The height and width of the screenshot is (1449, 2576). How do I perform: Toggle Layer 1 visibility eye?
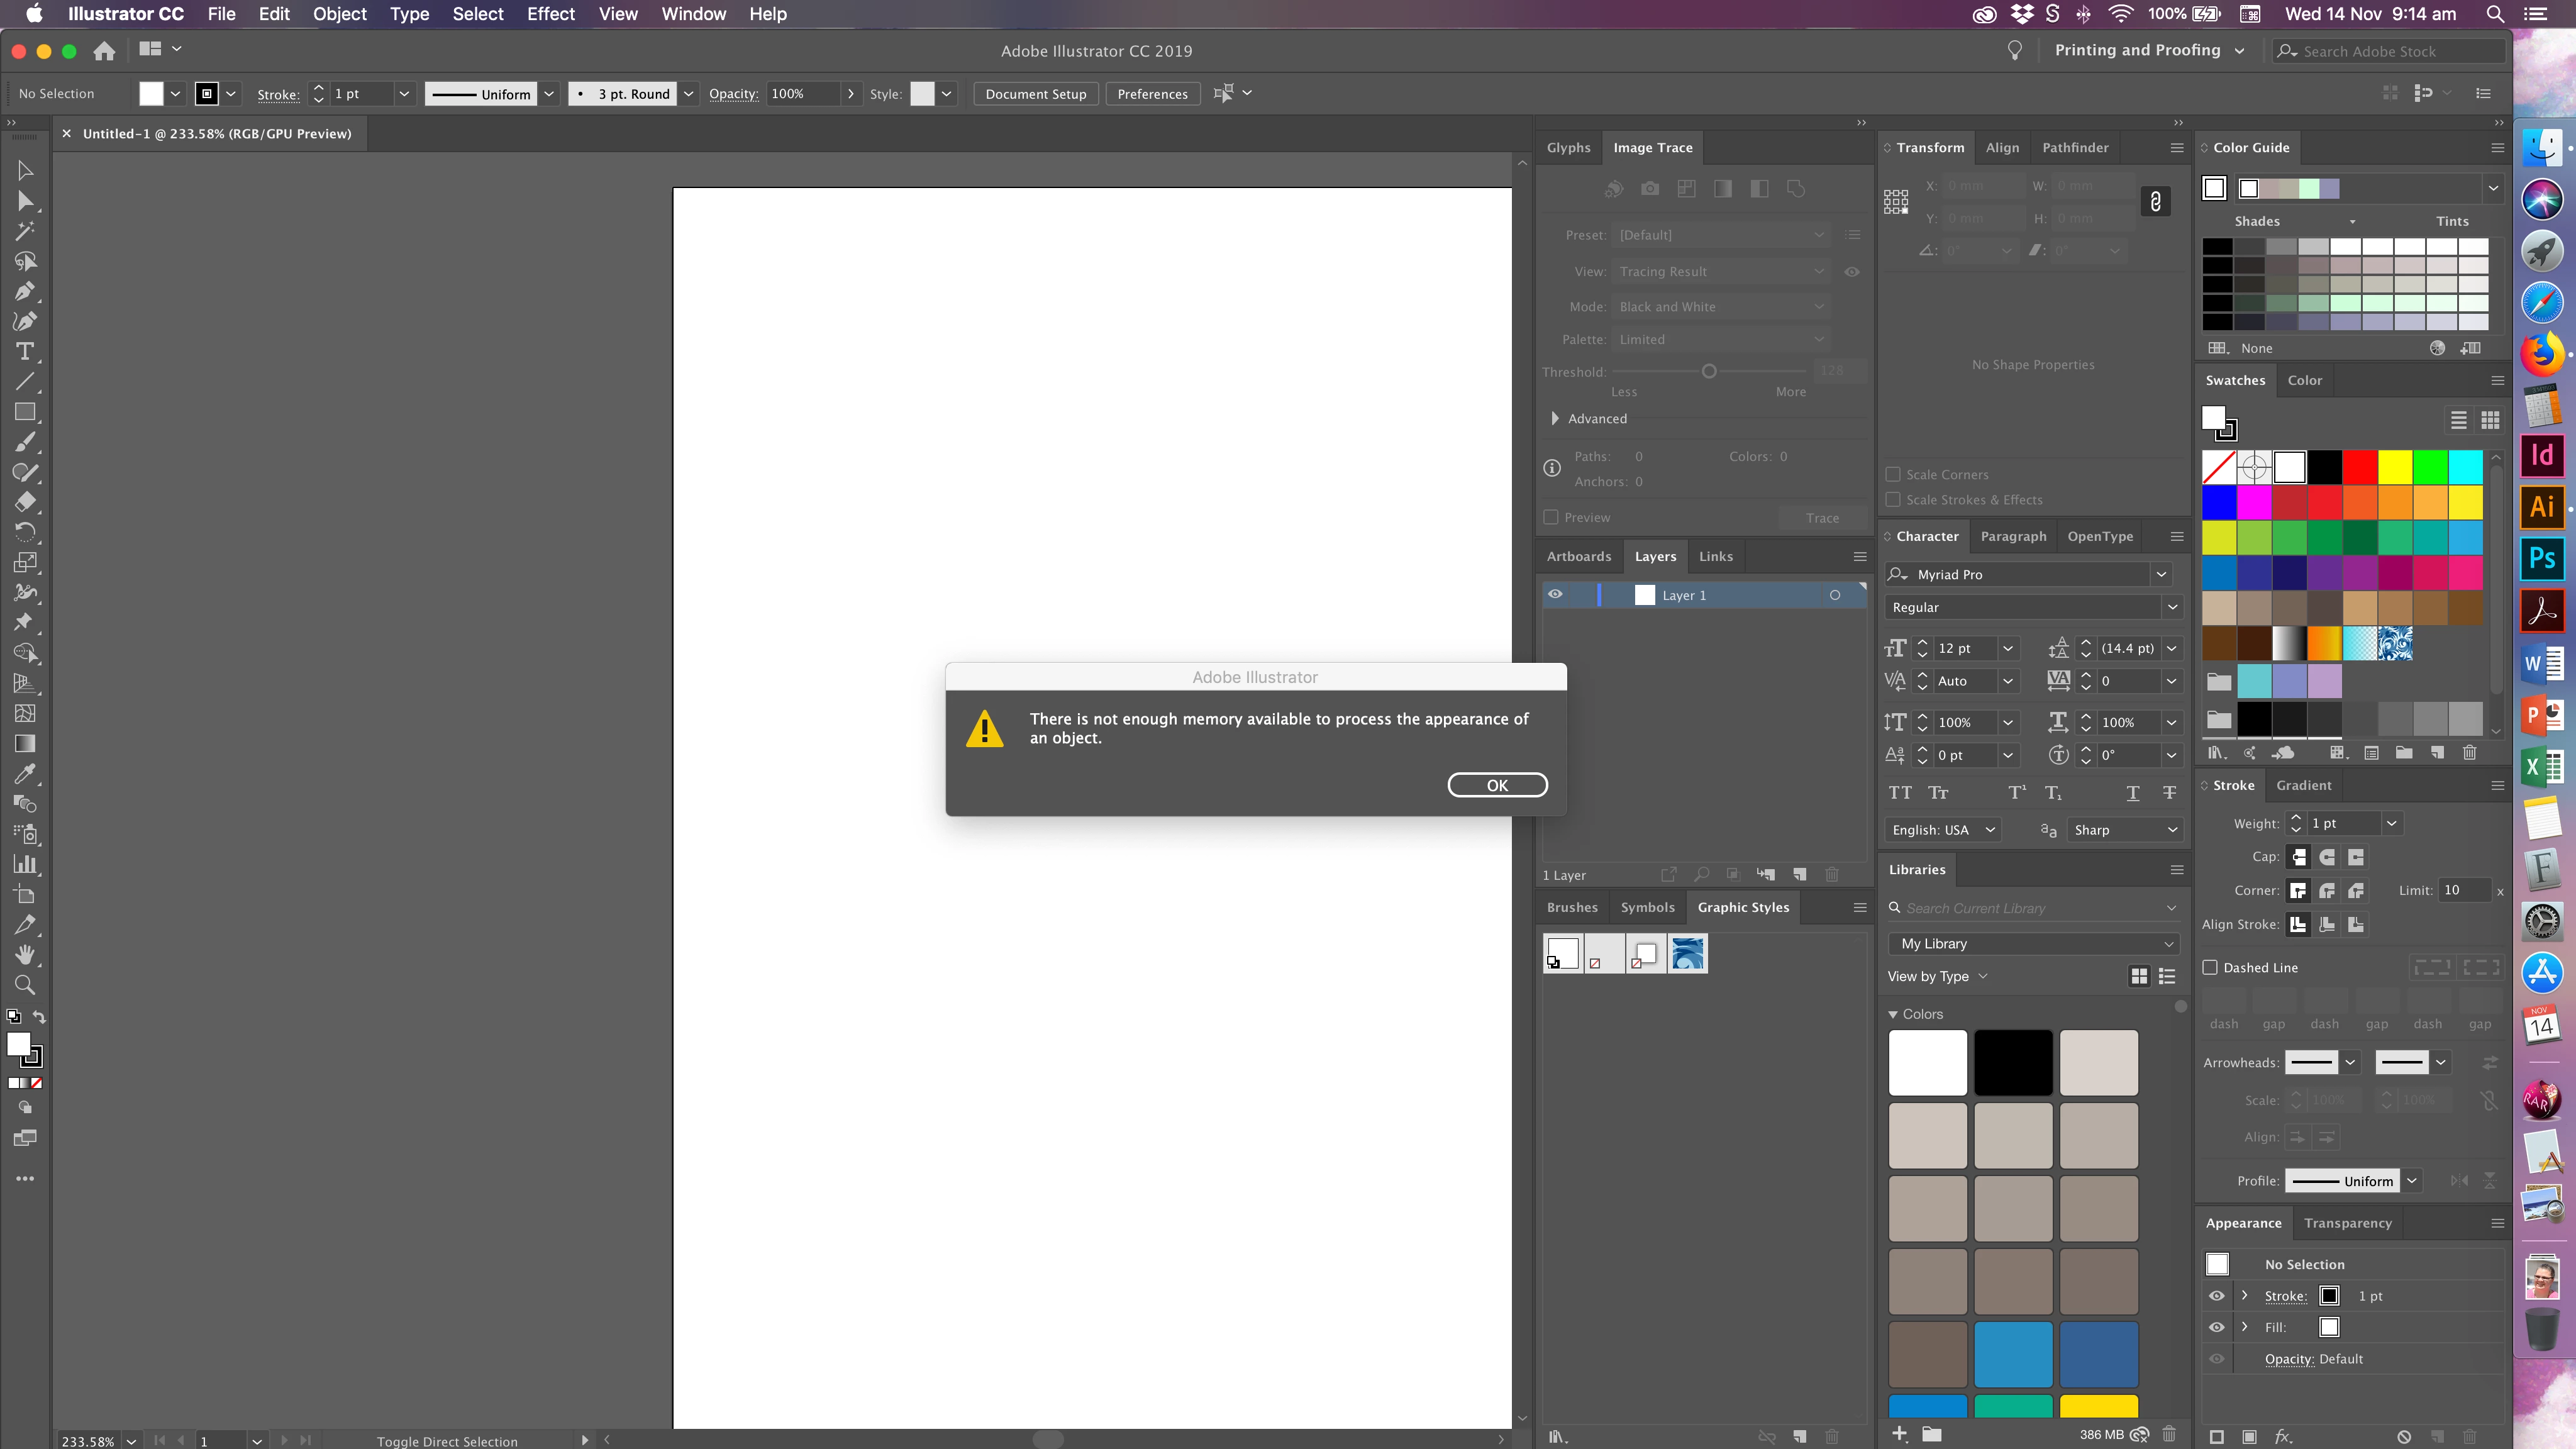point(1555,594)
